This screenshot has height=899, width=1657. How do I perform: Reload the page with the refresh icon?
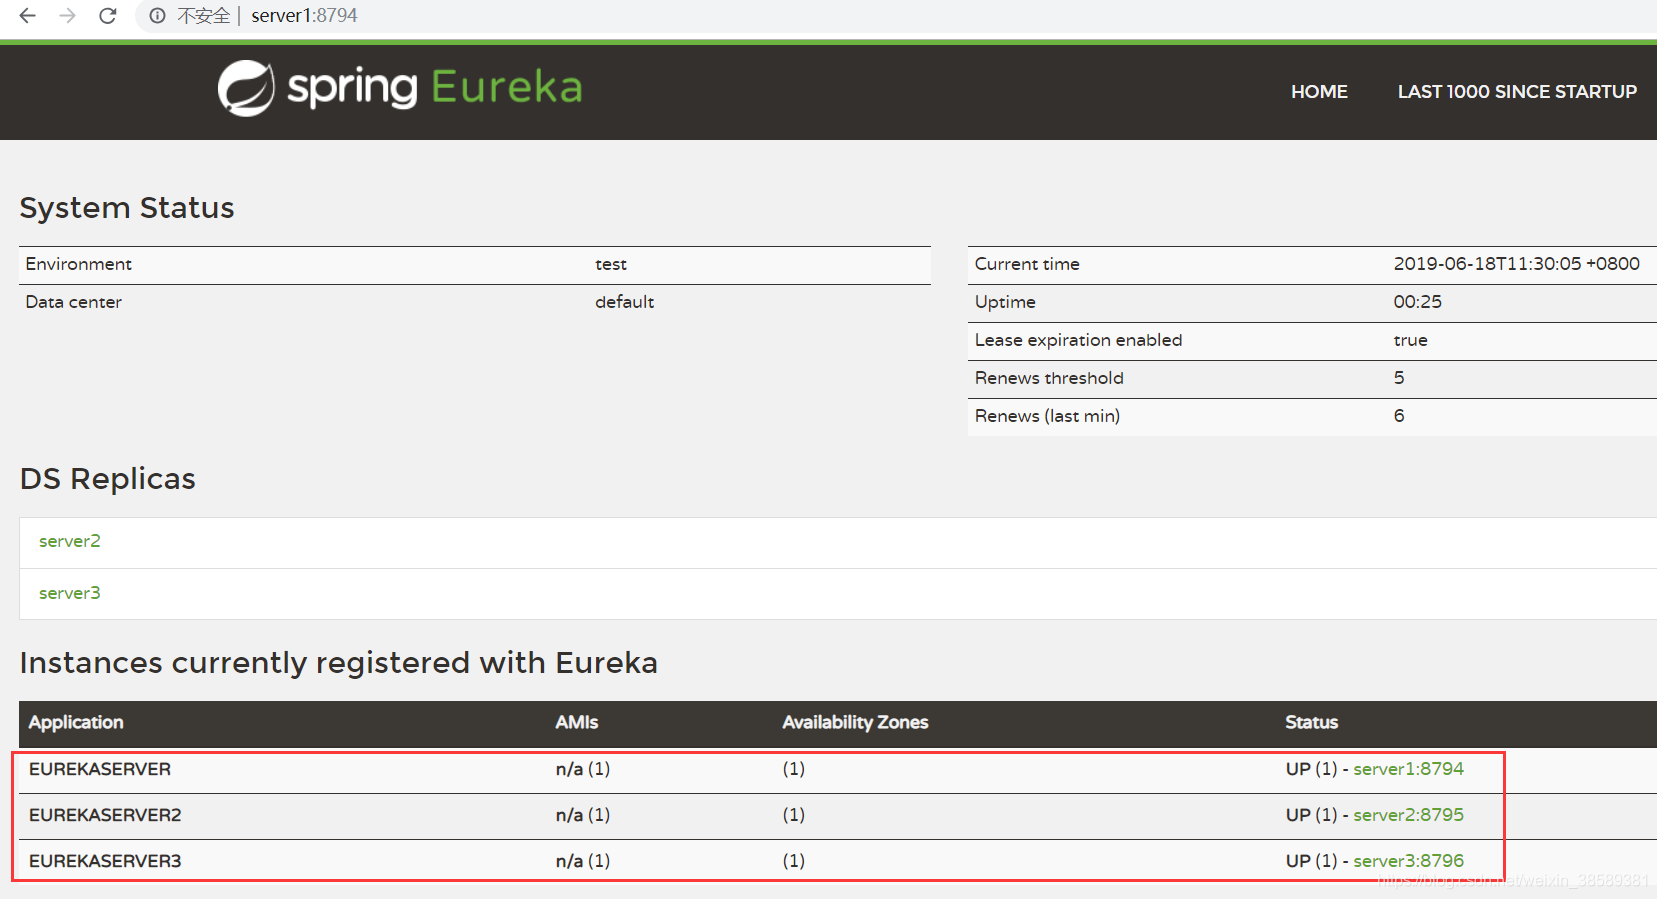pos(108,16)
